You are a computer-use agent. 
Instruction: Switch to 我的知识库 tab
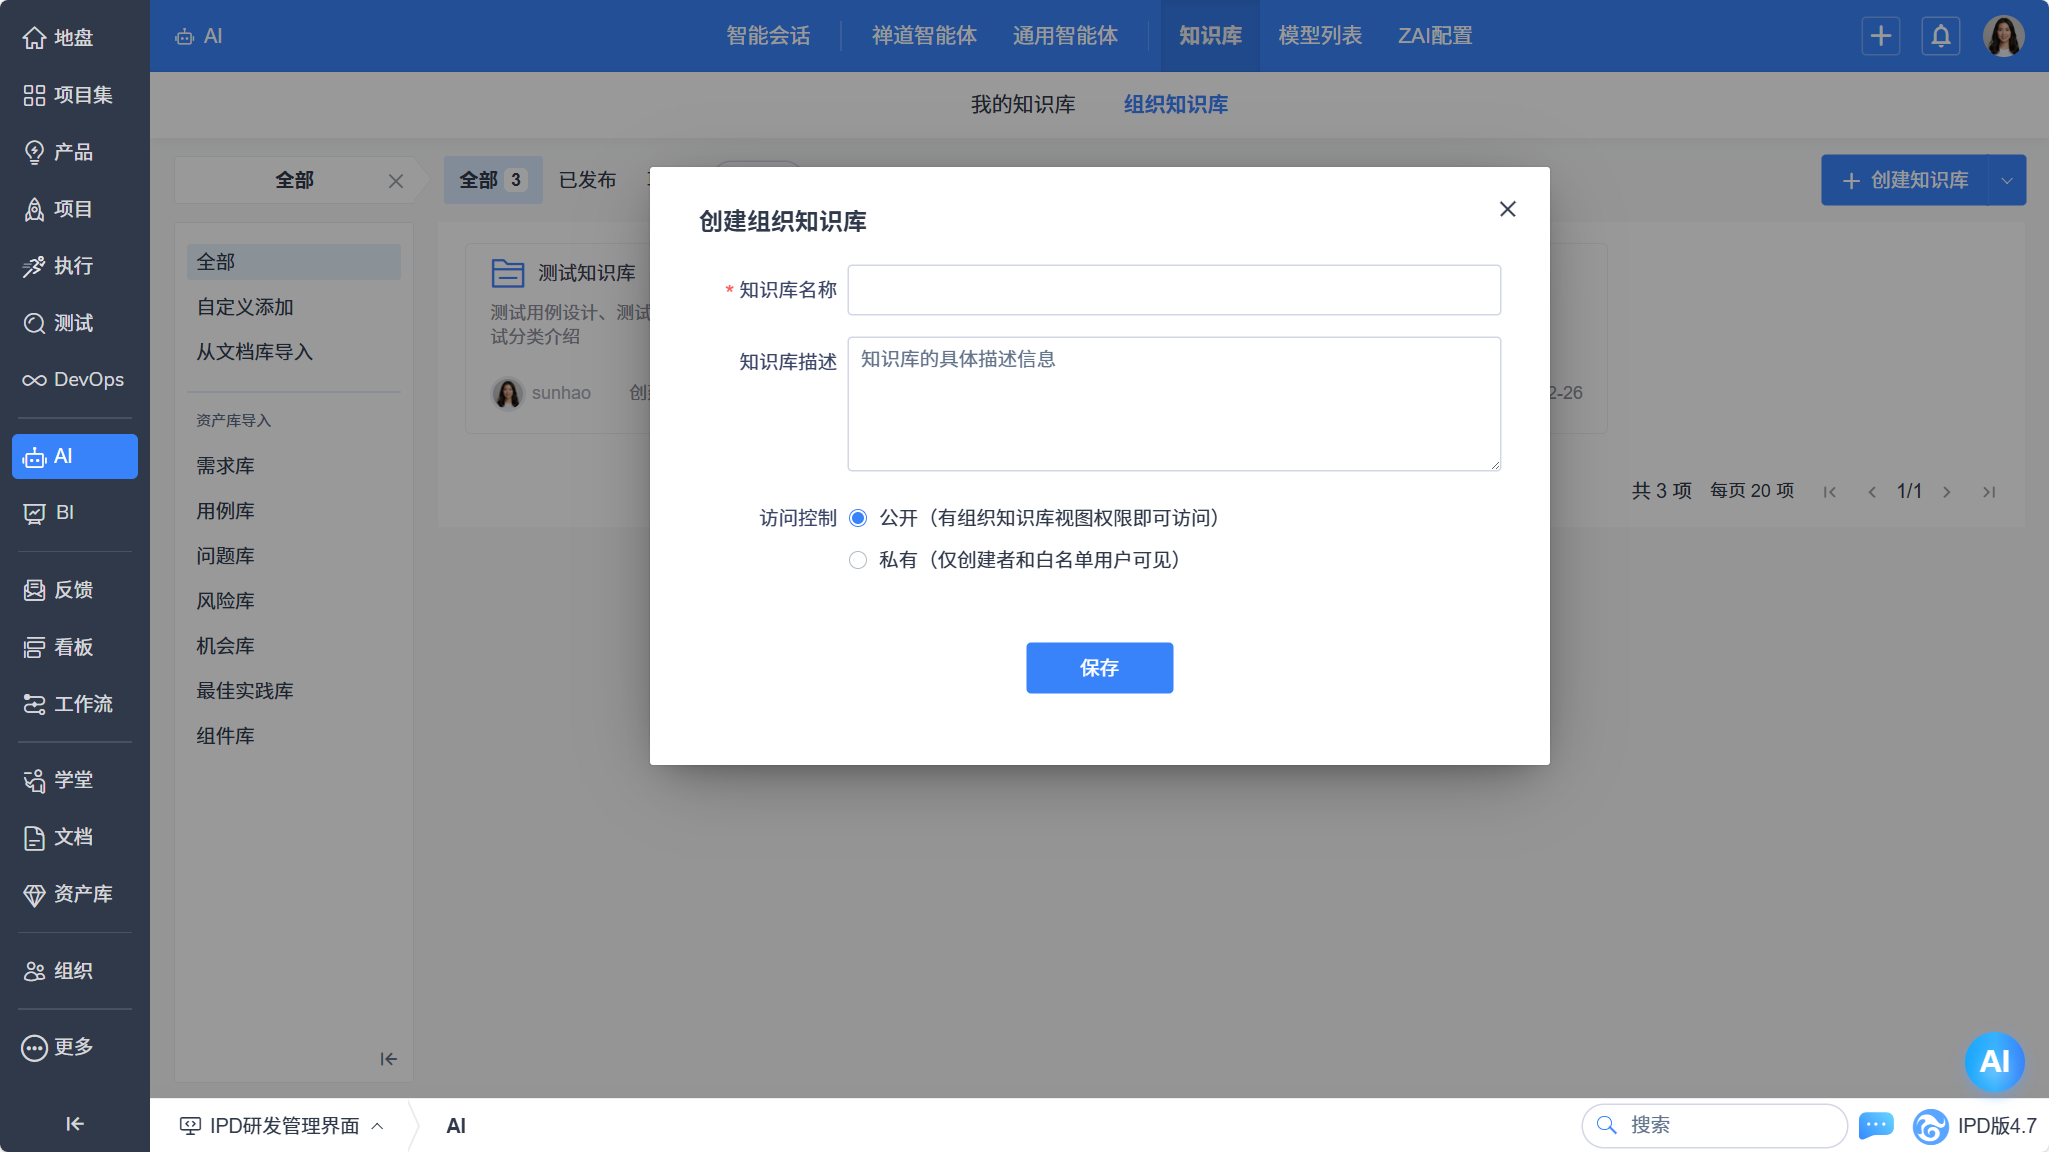point(1022,104)
